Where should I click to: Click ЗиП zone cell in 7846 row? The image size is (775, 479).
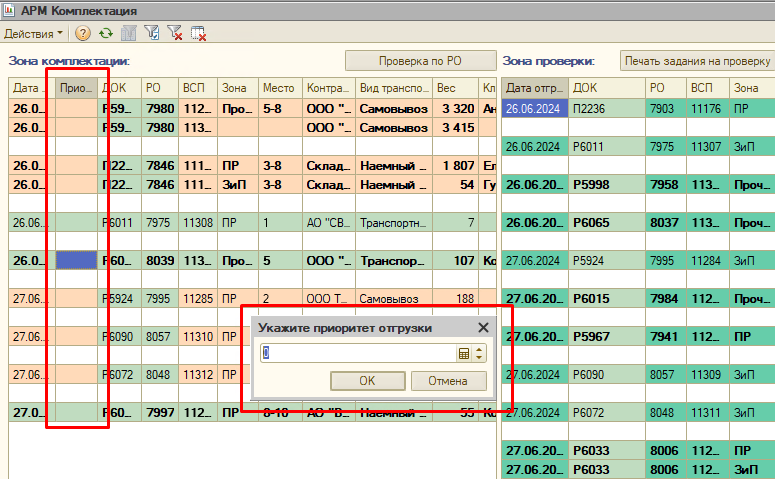pyautogui.click(x=237, y=184)
